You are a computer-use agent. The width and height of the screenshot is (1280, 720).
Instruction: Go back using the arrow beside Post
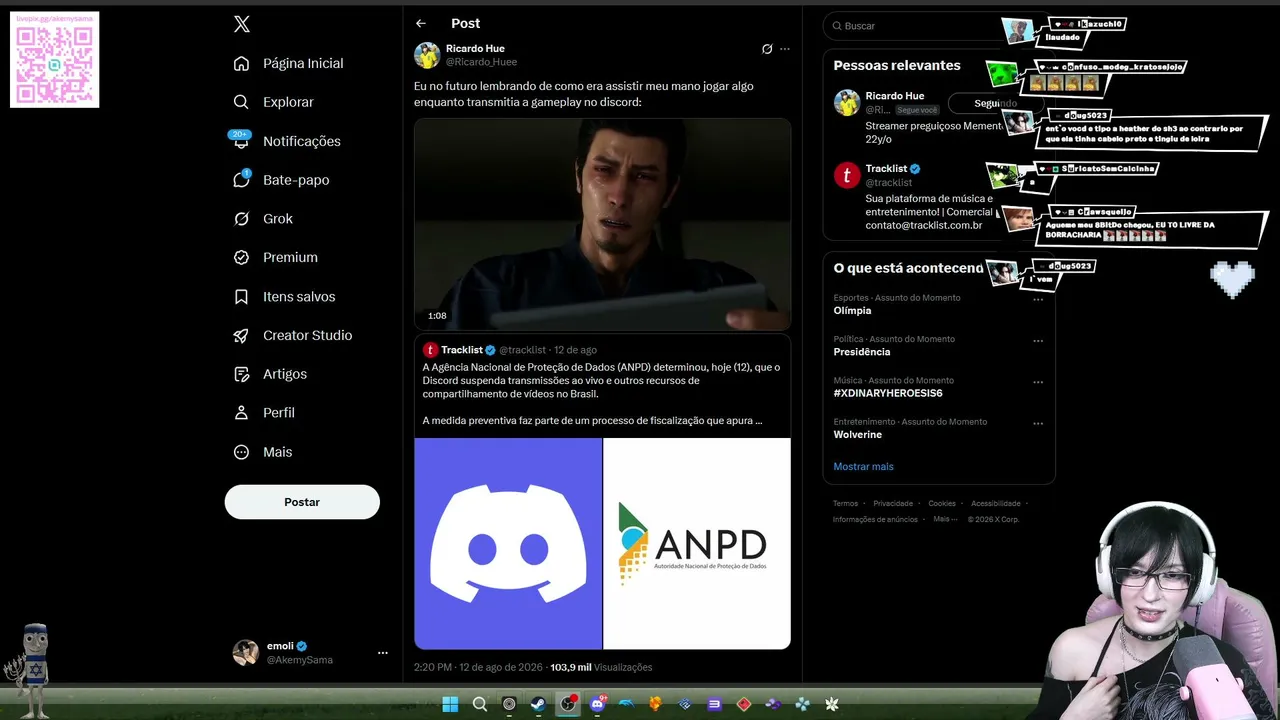click(421, 23)
